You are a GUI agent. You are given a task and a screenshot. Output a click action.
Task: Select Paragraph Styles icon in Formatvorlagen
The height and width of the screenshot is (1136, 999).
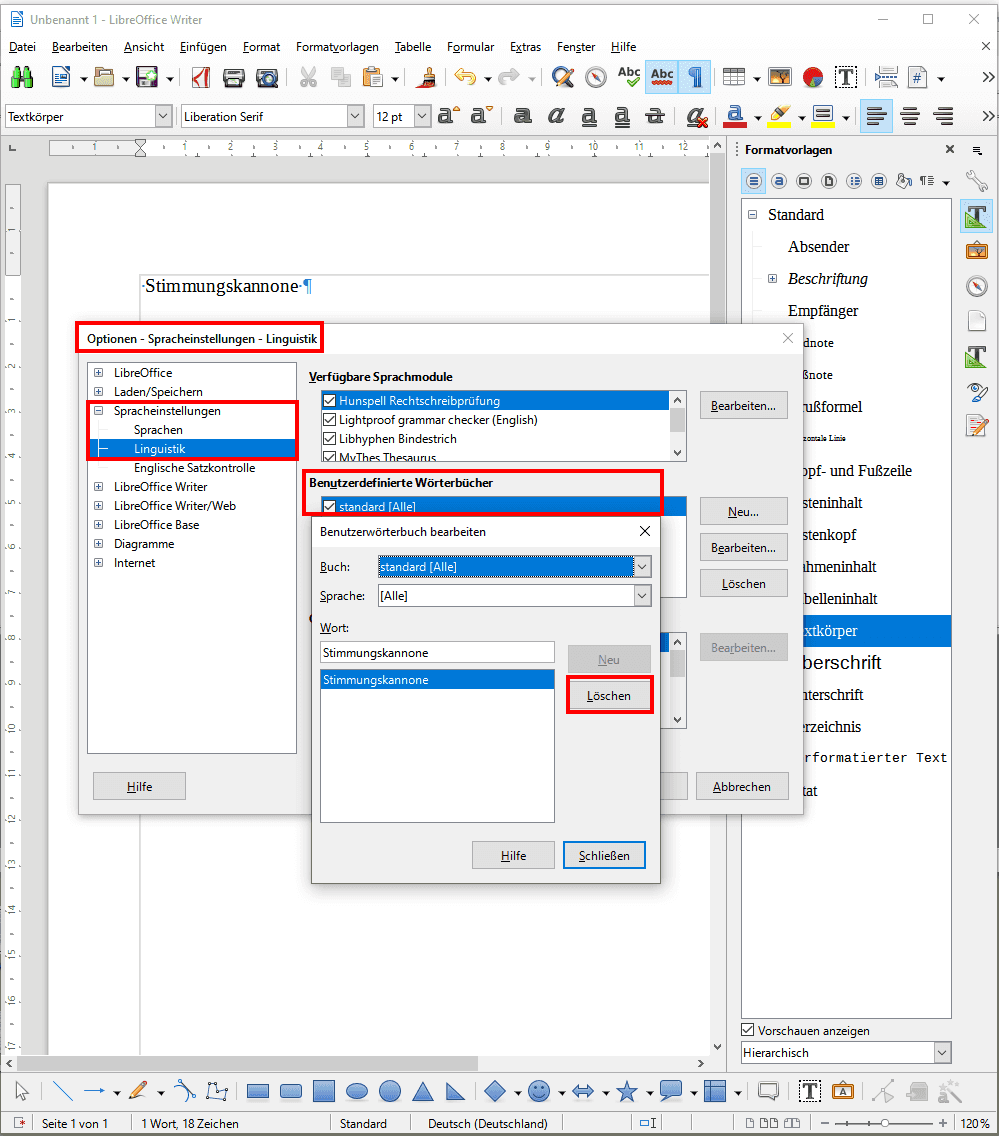pyautogui.click(x=754, y=181)
